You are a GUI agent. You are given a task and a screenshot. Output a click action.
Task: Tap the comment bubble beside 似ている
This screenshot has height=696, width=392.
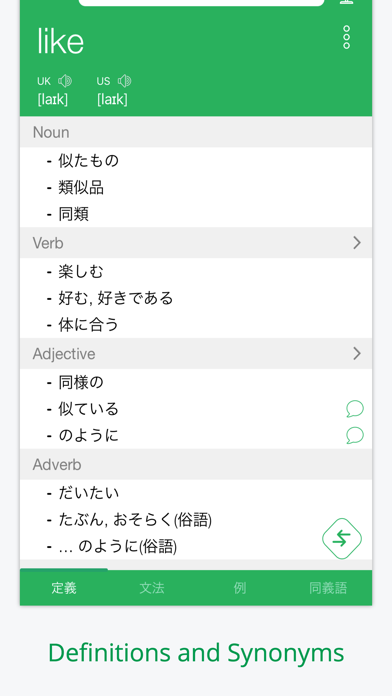coord(355,409)
